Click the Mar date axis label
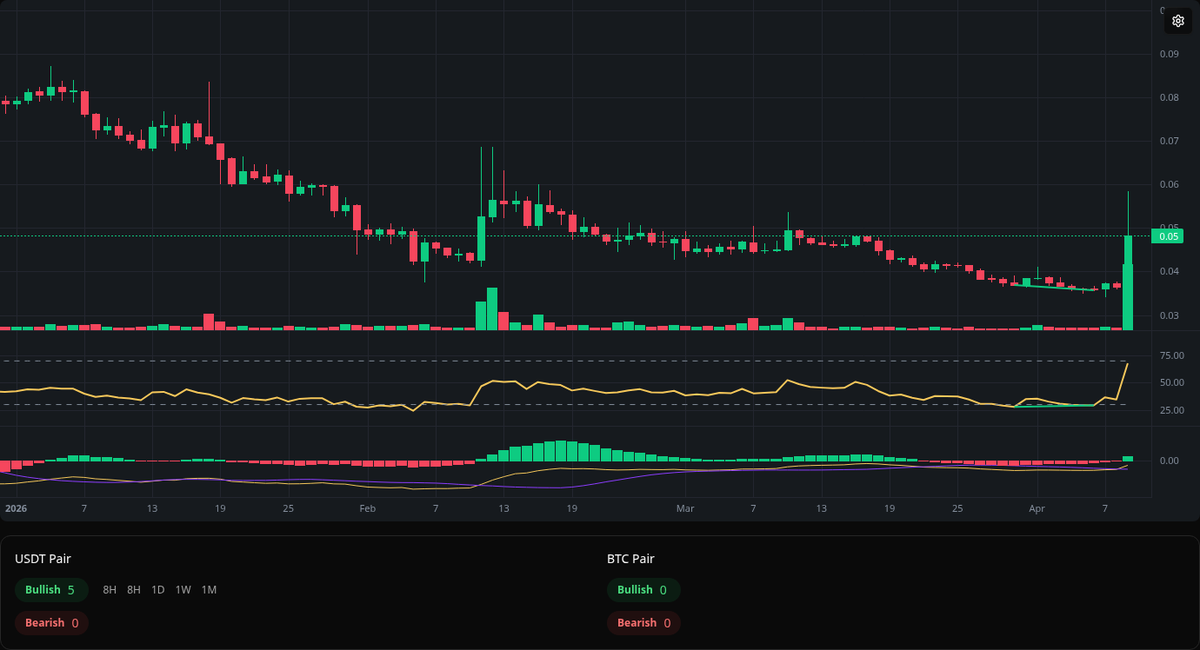Image resolution: width=1200 pixels, height=650 pixels. point(685,508)
